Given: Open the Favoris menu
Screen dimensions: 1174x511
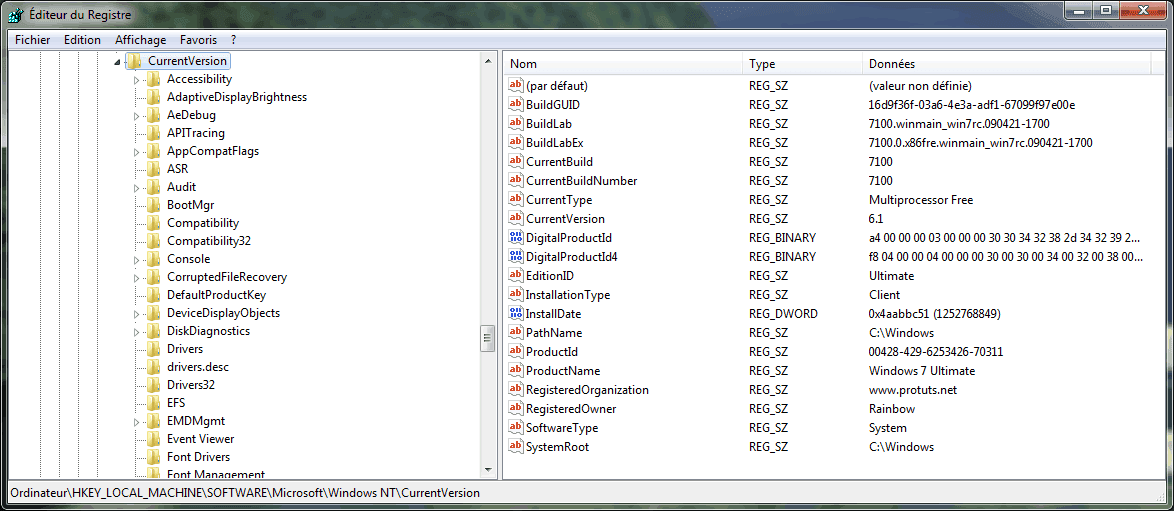Looking at the screenshot, I should pyautogui.click(x=198, y=40).
